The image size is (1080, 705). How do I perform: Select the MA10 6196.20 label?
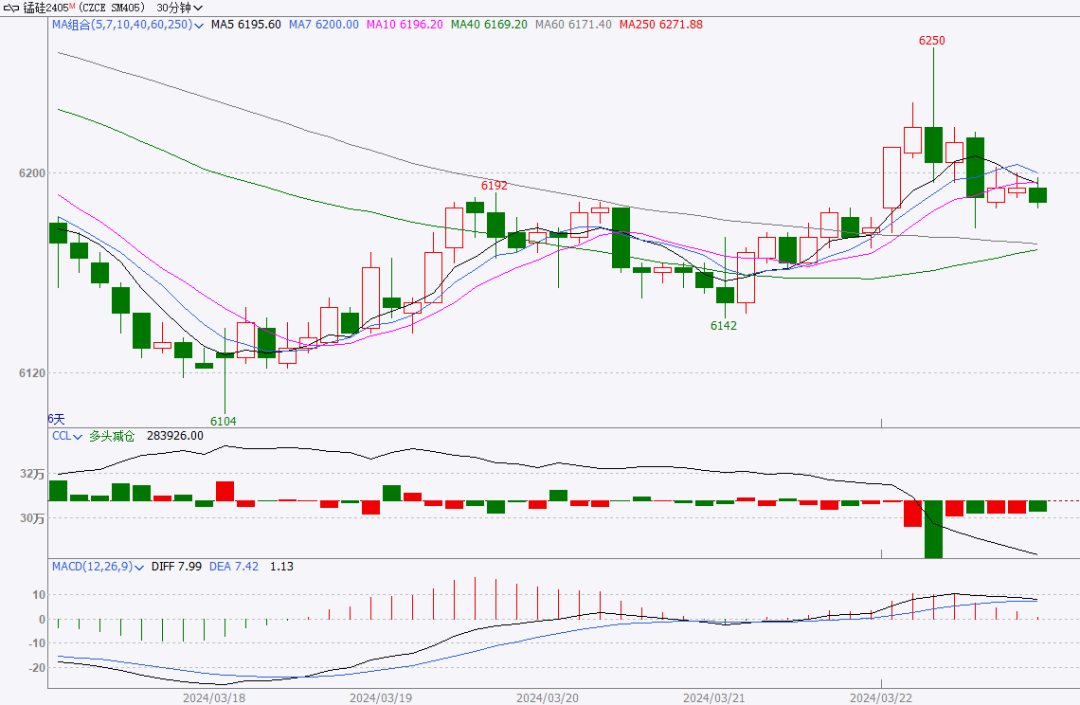(404, 25)
